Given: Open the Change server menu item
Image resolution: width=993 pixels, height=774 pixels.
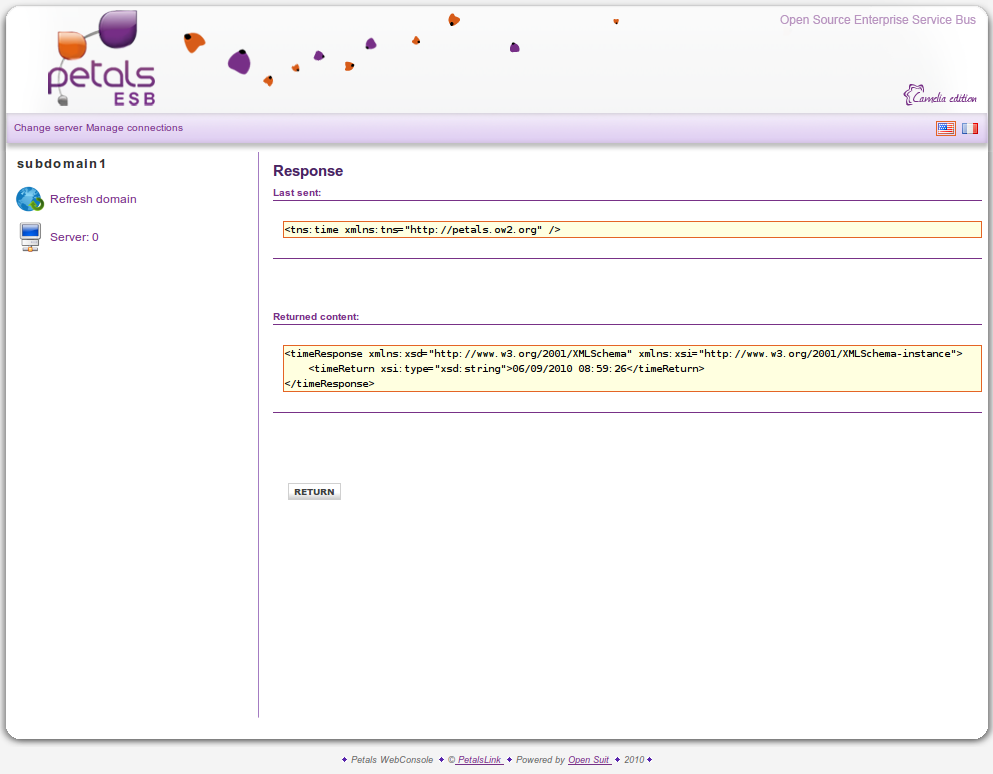Looking at the screenshot, I should pos(48,128).
